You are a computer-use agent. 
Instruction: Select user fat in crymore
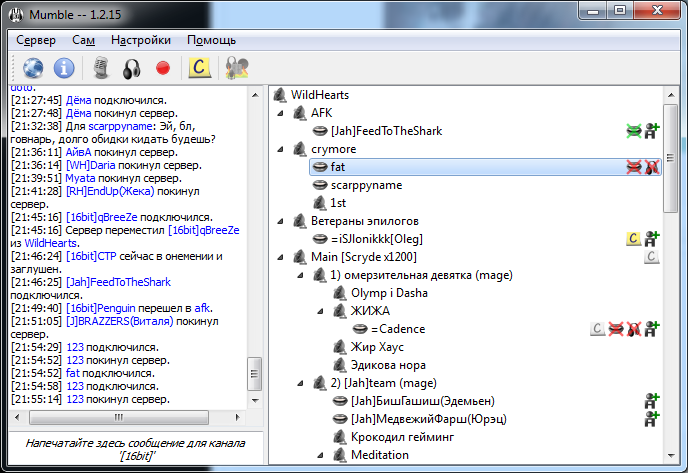pos(485,167)
